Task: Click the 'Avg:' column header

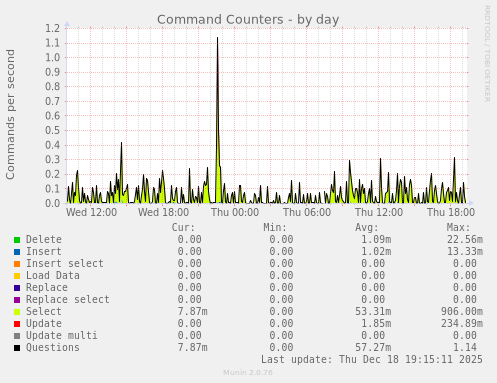Action: 367,227
